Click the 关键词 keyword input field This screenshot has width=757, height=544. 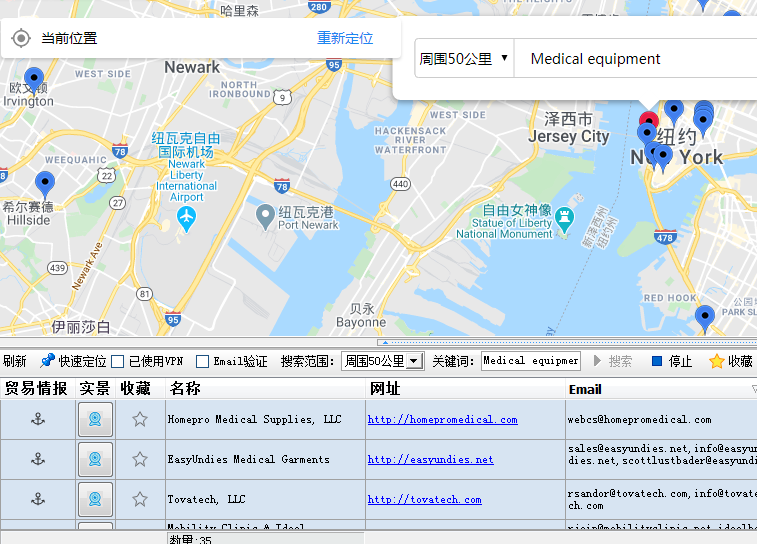[x=531, y=361]
